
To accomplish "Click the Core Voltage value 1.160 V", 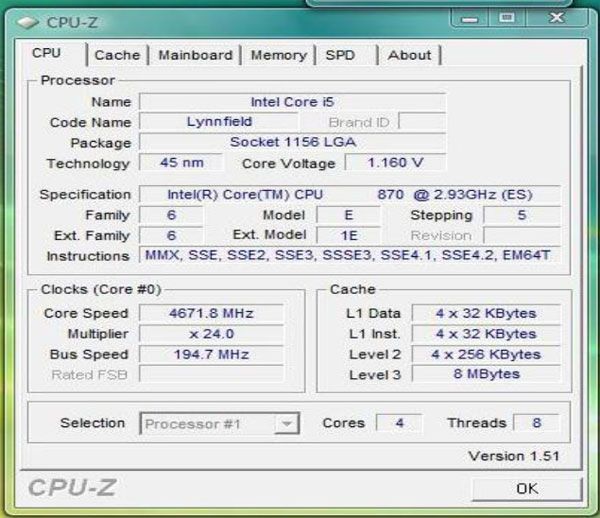I will point(395,163).
